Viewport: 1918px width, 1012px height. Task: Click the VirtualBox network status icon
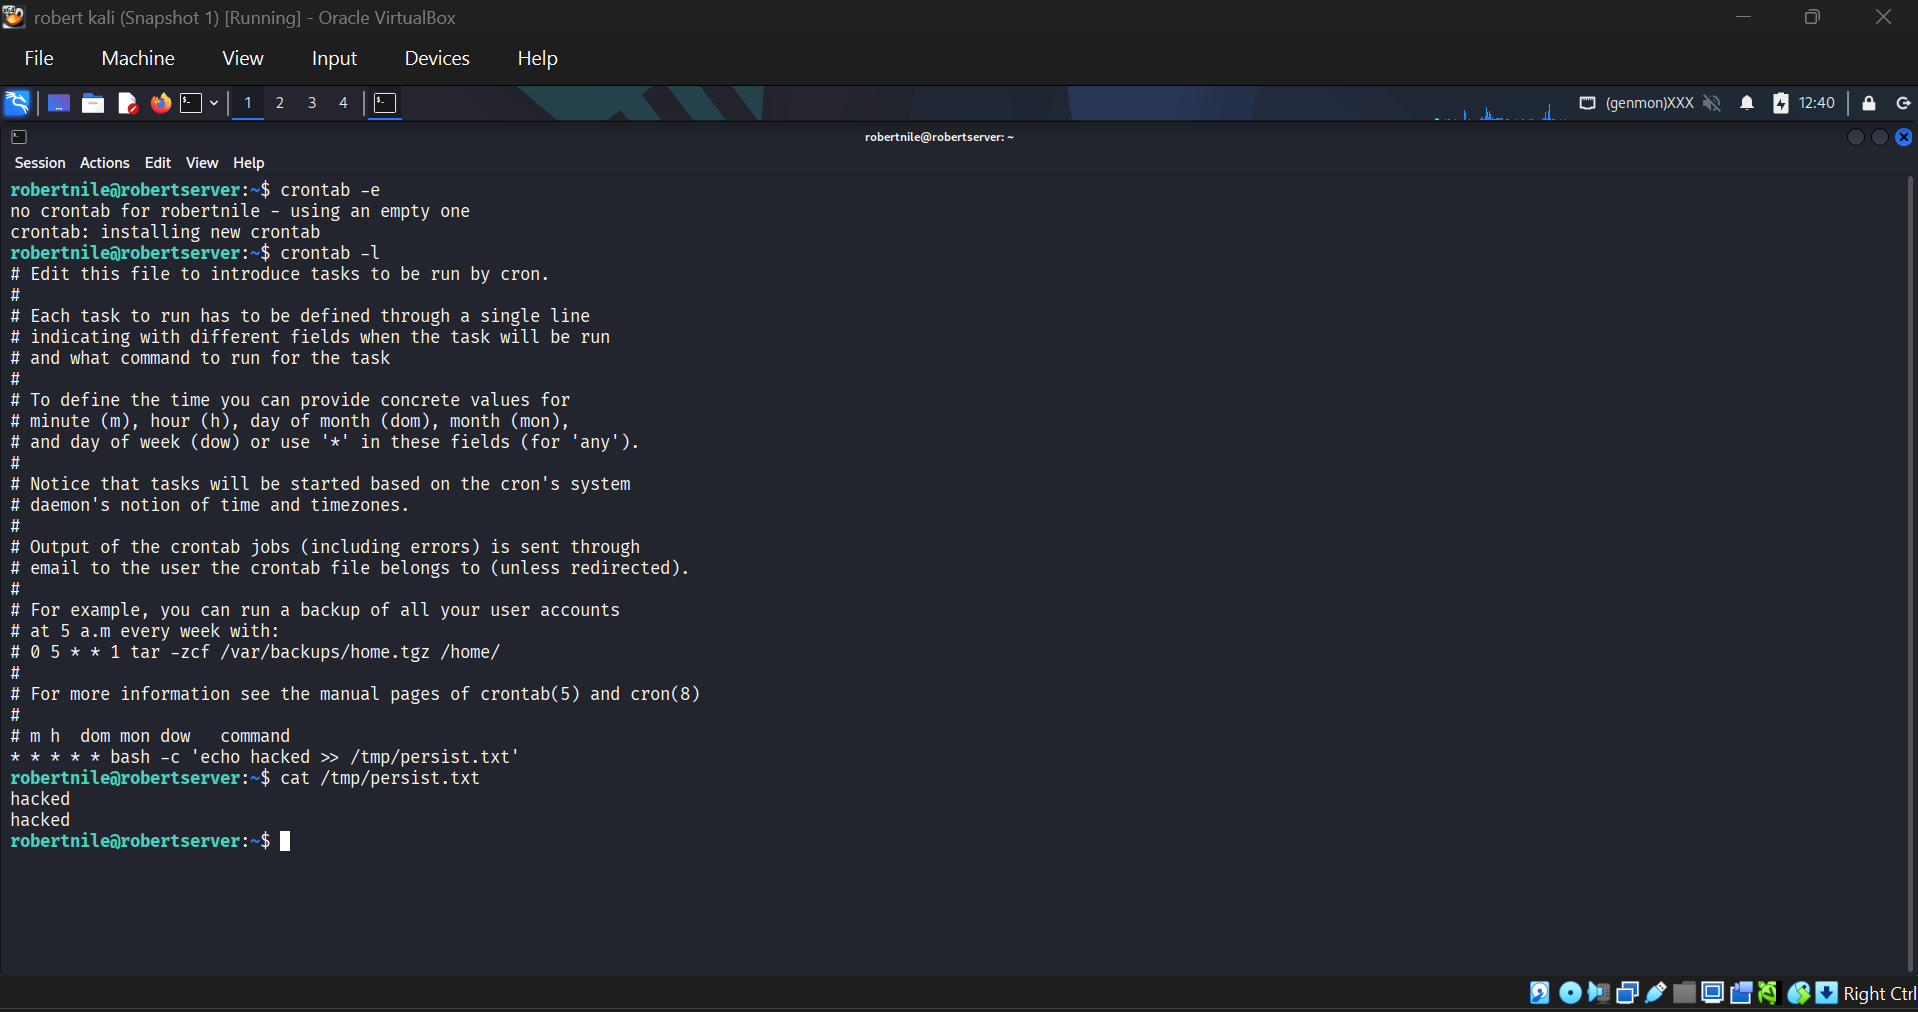[x=1627, y=992]
